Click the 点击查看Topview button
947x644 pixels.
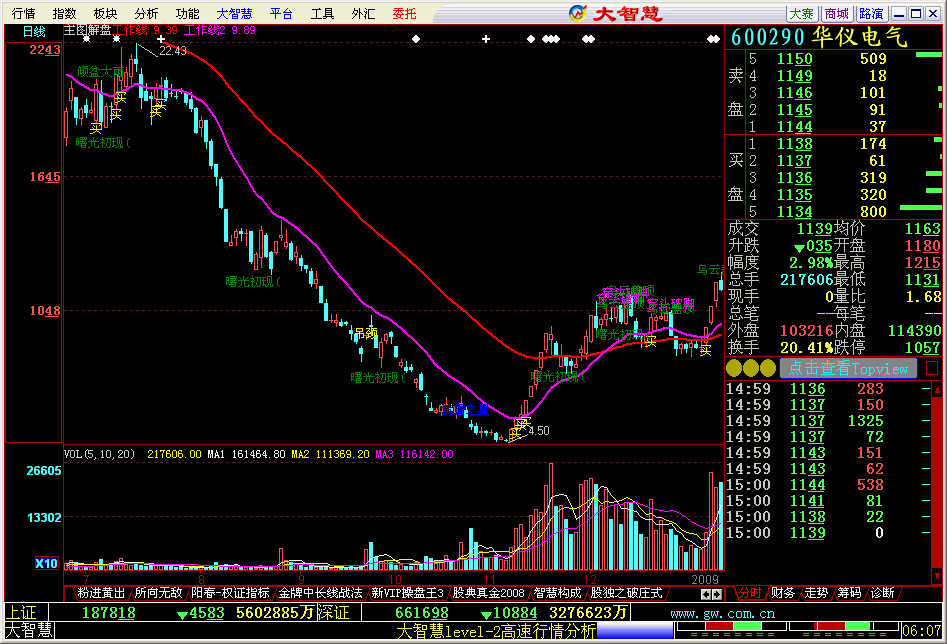click(x=848, y=368)
